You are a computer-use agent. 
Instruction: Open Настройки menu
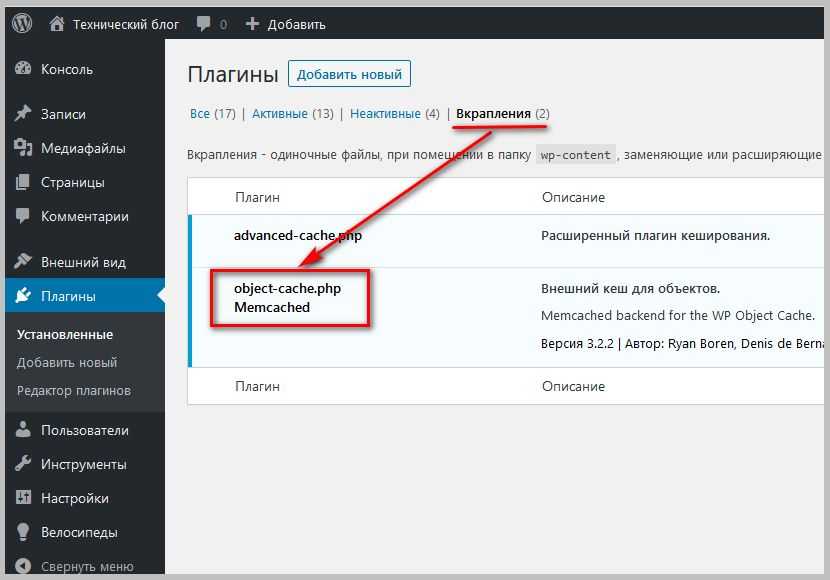pyautogui.click(x=75, y=498)
